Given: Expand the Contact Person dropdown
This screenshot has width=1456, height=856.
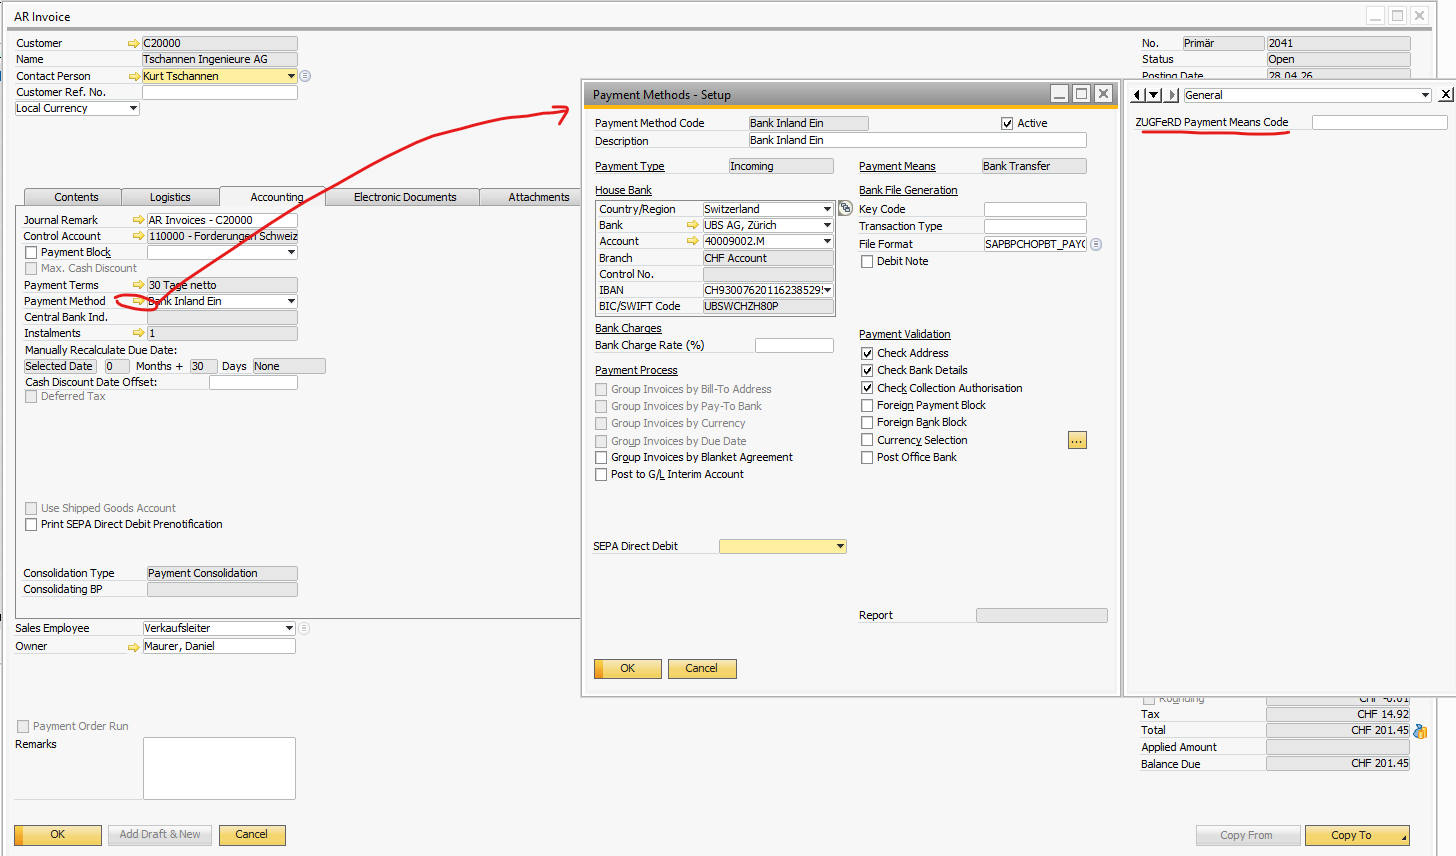Looking at the screenshot, I should (x=291, y=76).
